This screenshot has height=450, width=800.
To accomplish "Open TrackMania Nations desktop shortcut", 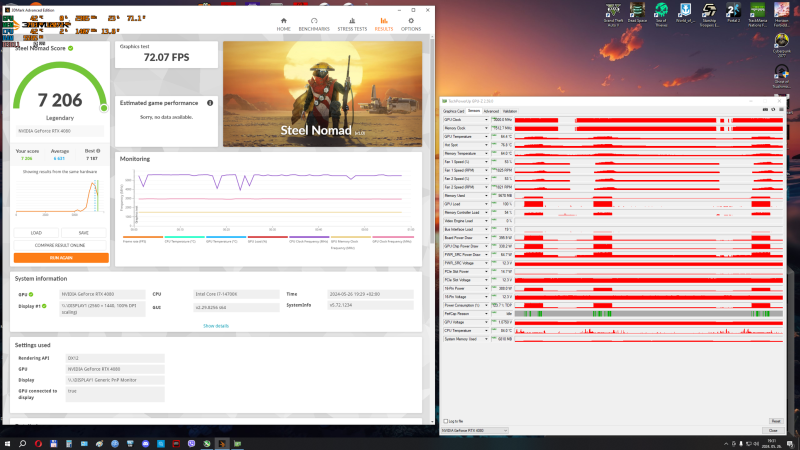I will click(758, 15).
